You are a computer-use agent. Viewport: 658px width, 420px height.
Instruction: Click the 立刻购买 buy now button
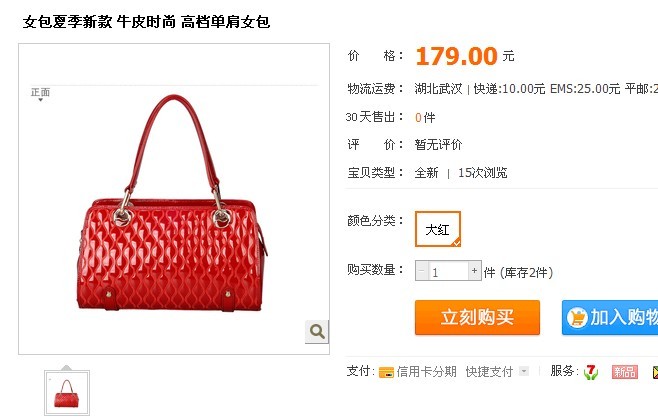477,318
